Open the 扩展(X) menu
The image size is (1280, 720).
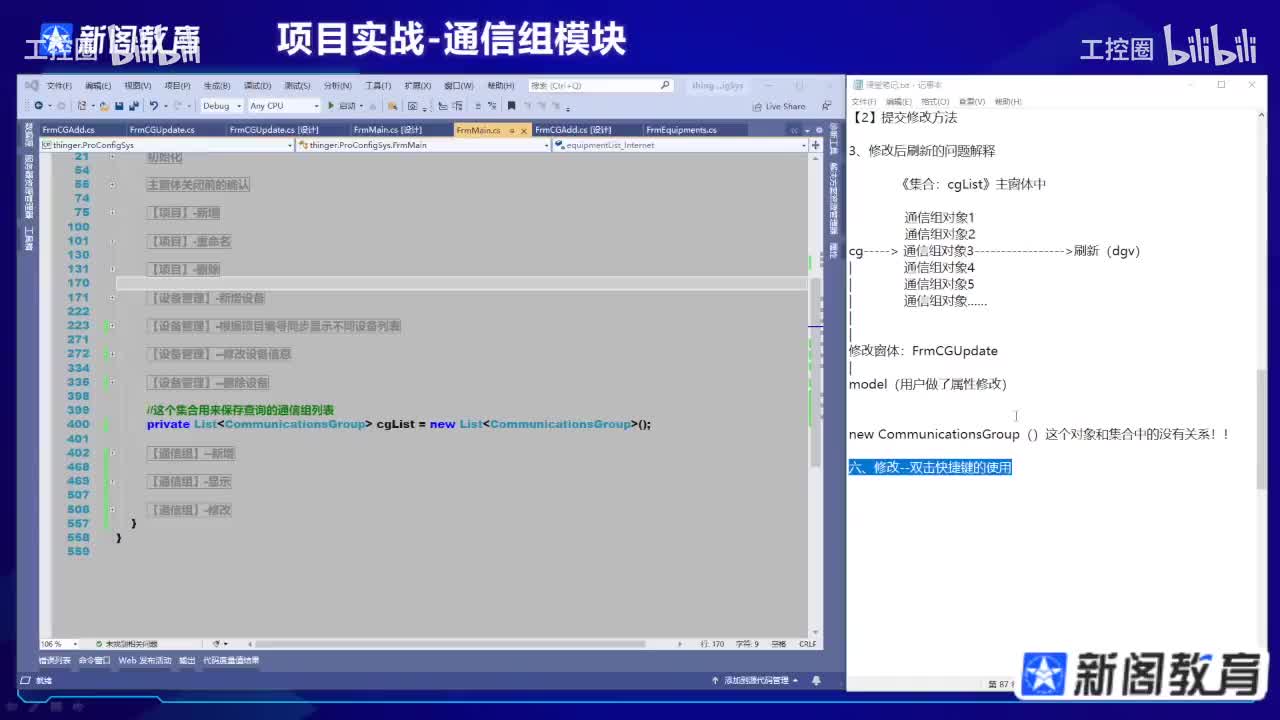tap(417, 86)
